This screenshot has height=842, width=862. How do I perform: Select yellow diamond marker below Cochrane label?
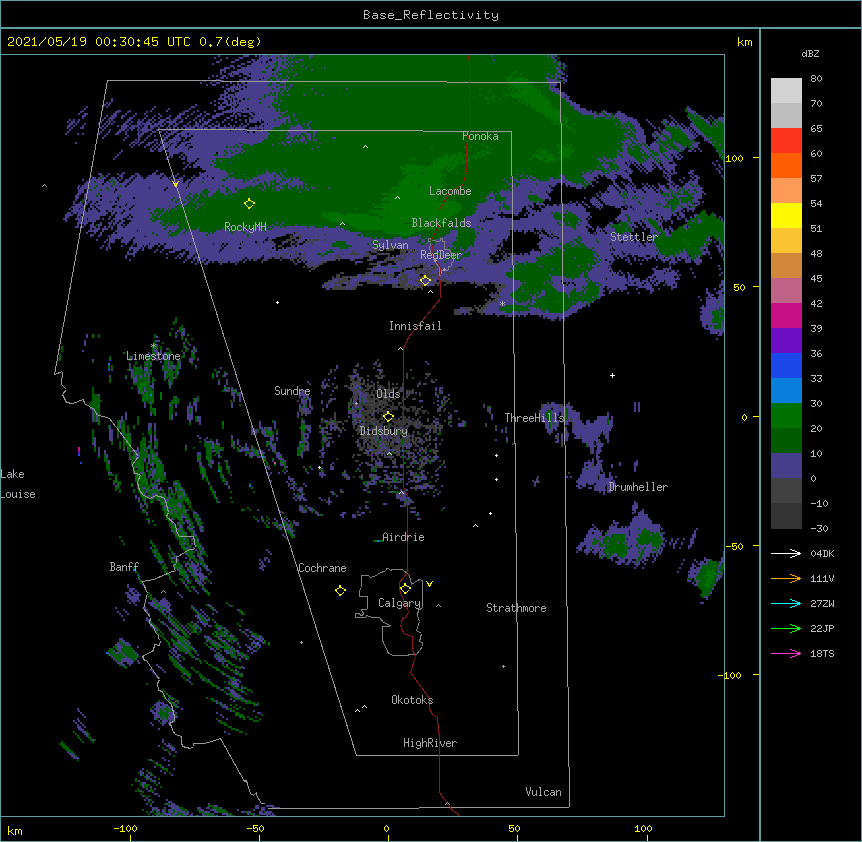click(x=340, y=590)
